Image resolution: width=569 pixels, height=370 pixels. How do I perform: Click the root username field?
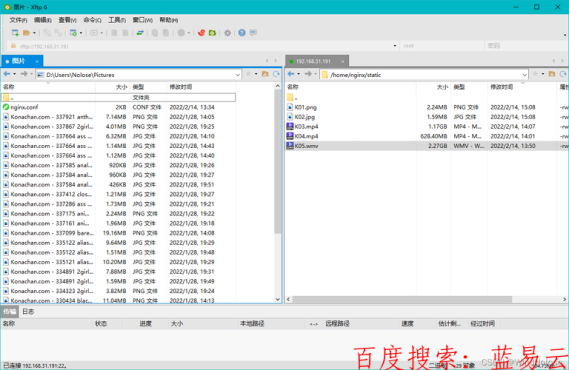(x=442, y=46)
